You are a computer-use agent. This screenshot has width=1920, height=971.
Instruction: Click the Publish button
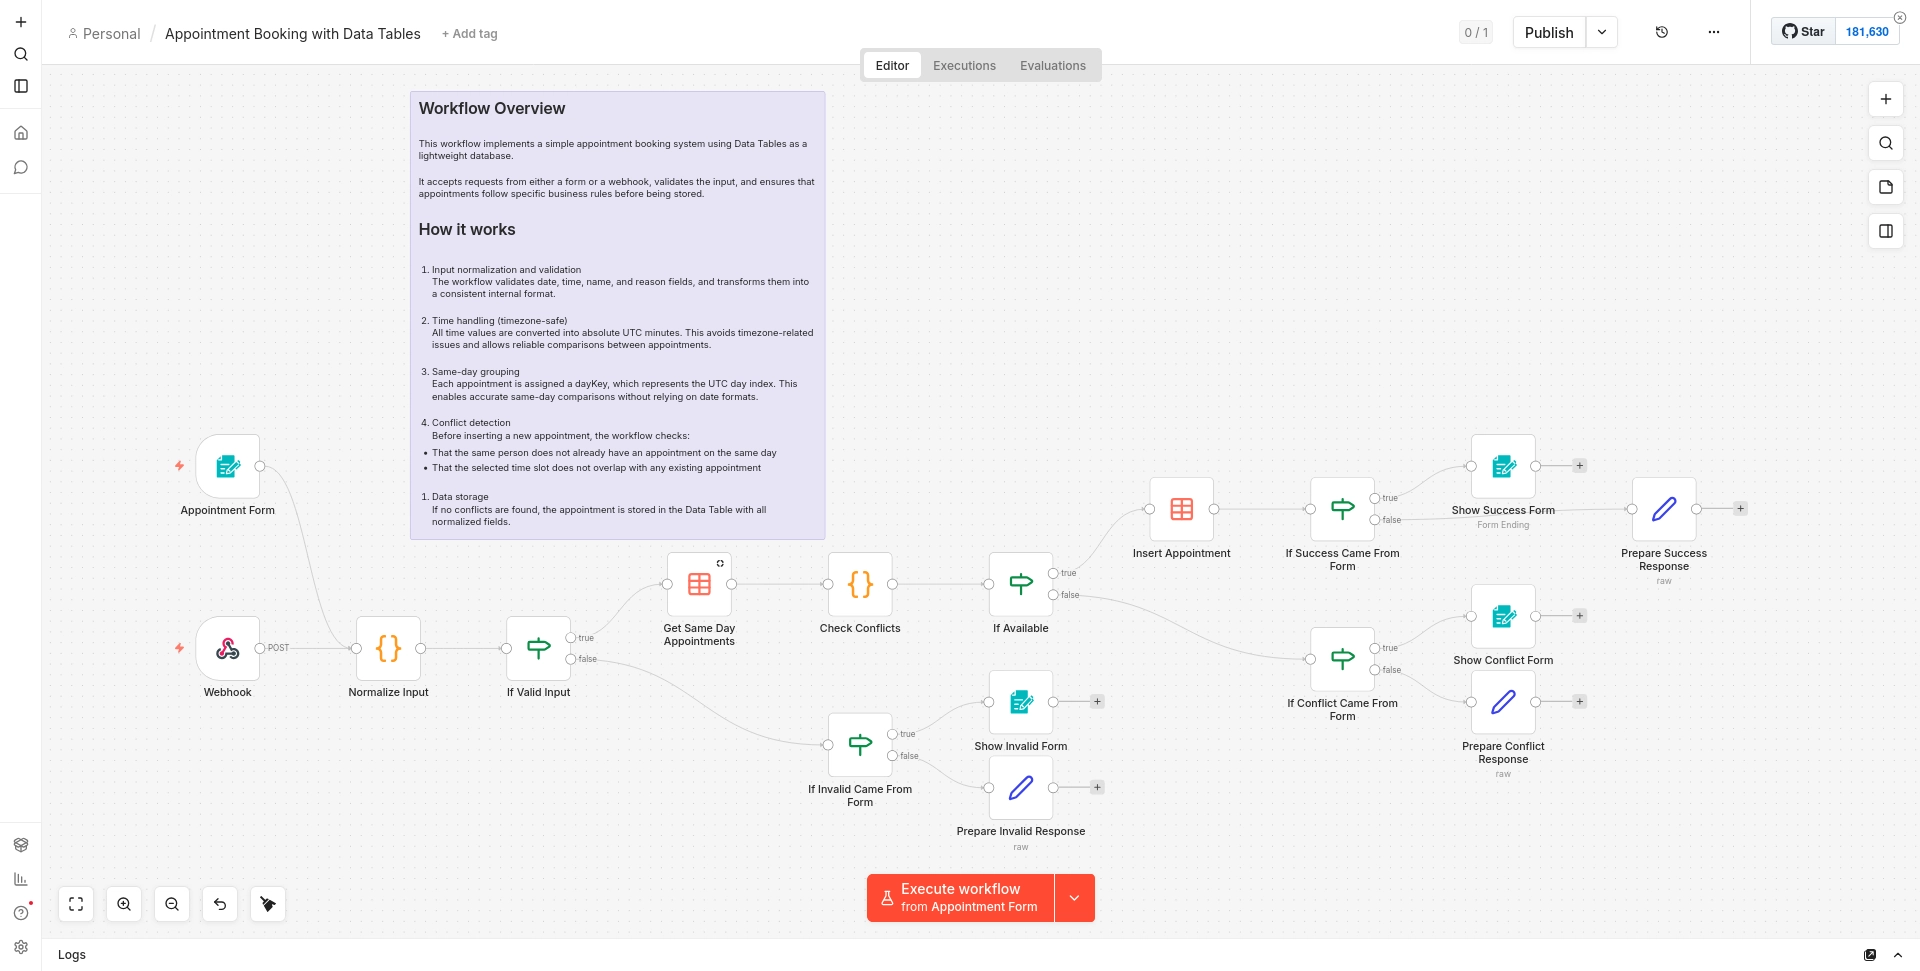pyautogui.click(x=1548, y=32)
